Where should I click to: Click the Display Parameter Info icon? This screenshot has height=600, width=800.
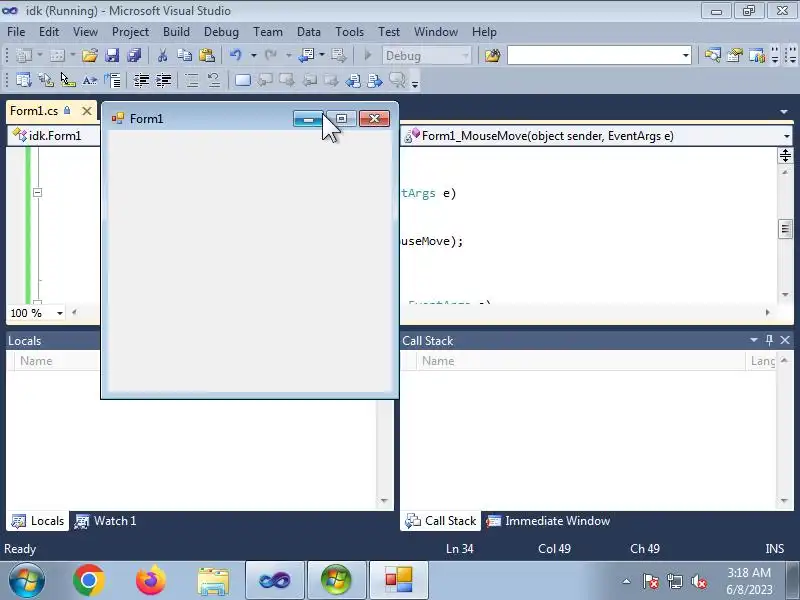[x=46, y=80]
